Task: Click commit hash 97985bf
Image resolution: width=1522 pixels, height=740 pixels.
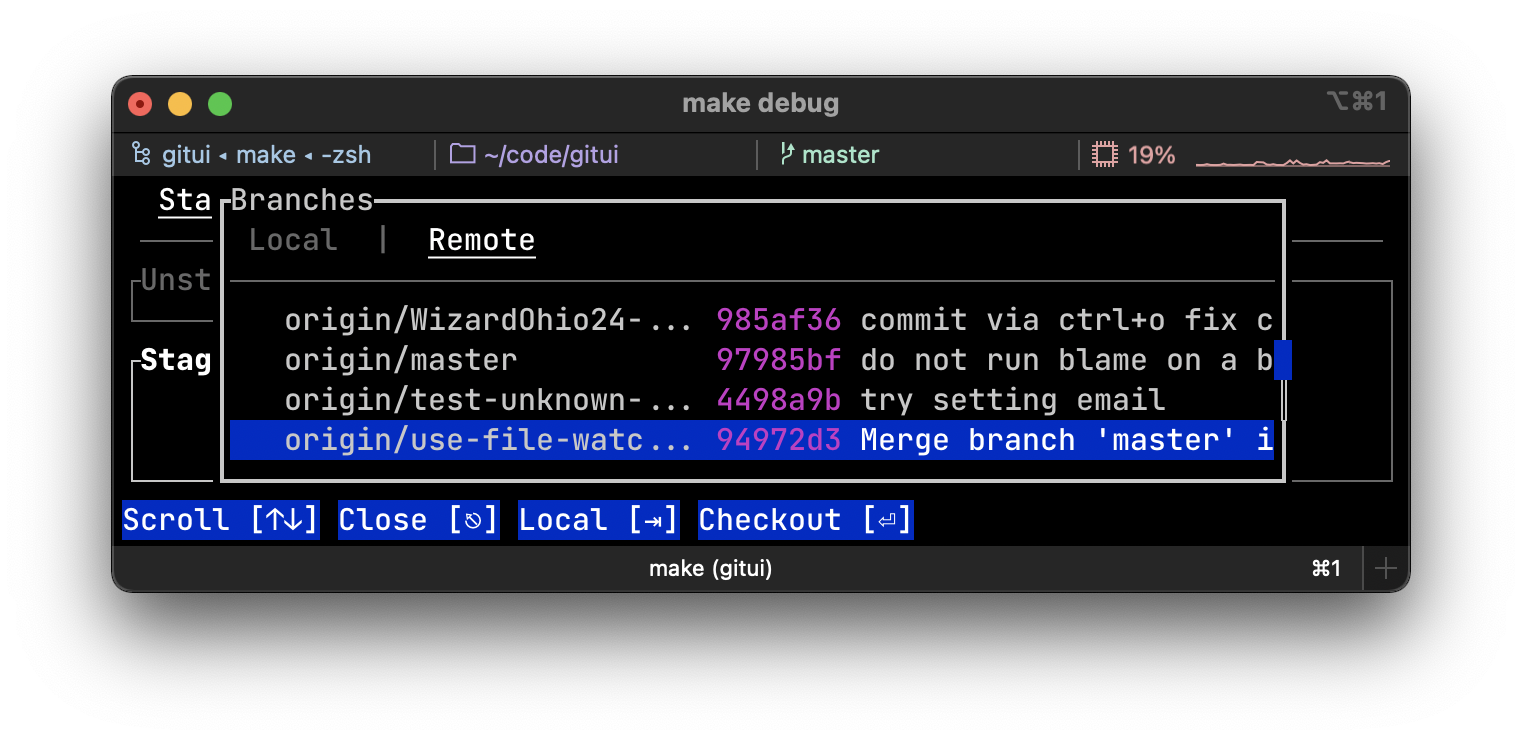Action: [x=779, y=360]
